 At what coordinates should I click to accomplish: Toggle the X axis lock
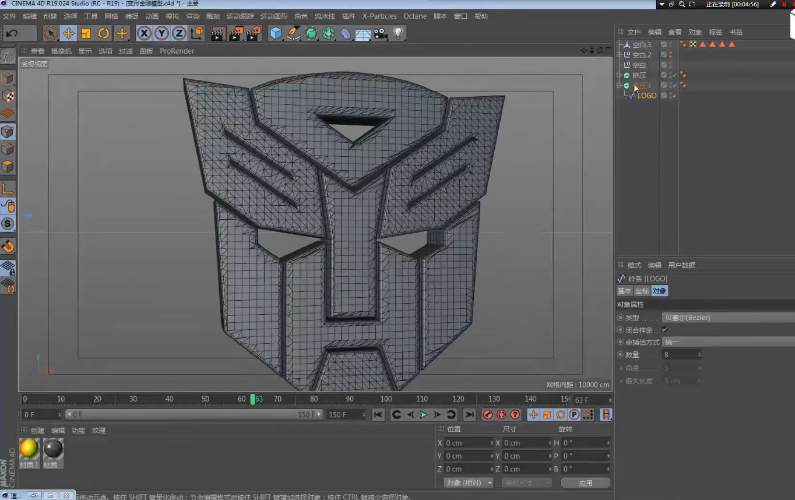point(145,33)
